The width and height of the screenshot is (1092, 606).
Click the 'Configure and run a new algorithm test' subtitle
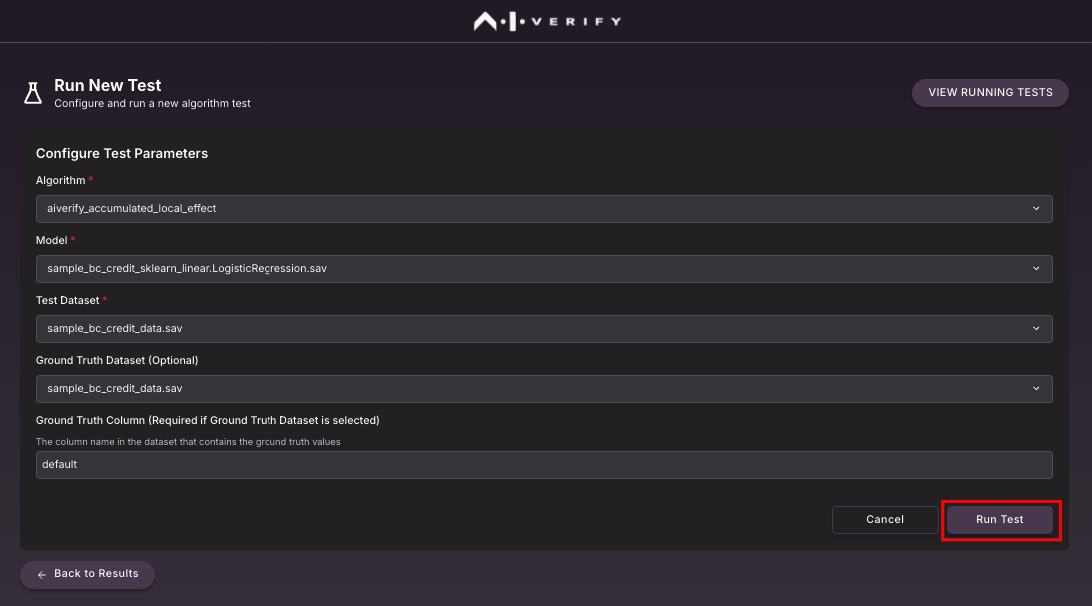tap(153, 104)
